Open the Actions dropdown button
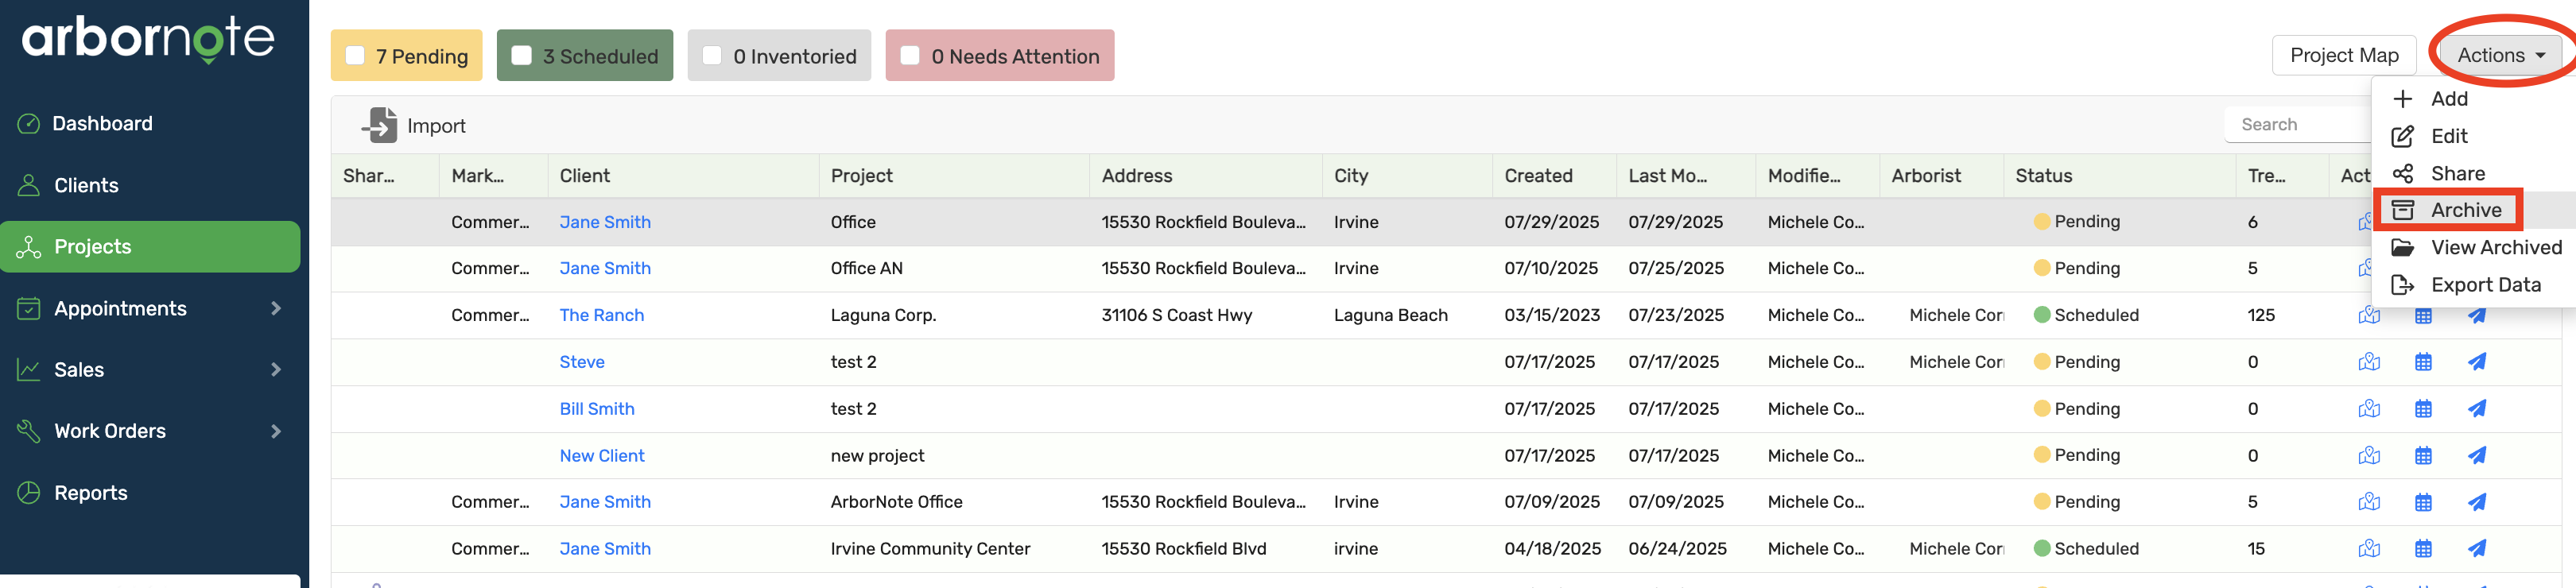 (x=2500, y=56)
